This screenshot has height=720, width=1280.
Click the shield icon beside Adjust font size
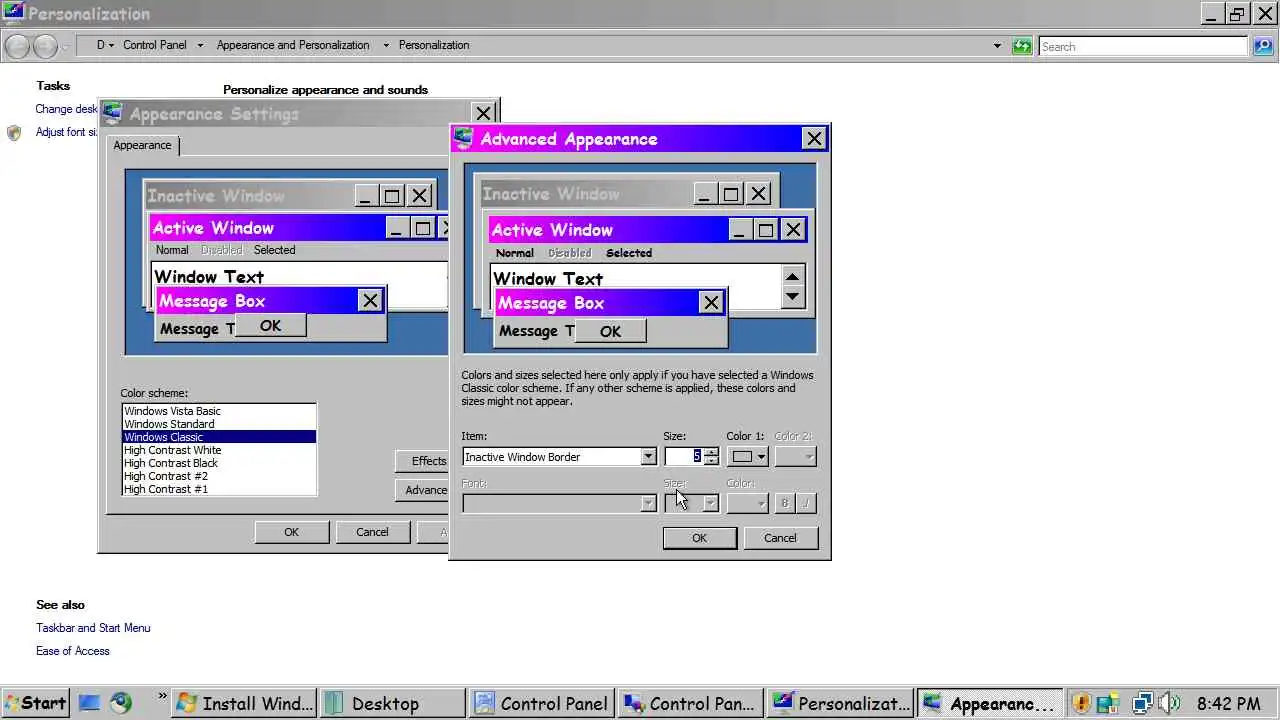click(x=14, y=133)
